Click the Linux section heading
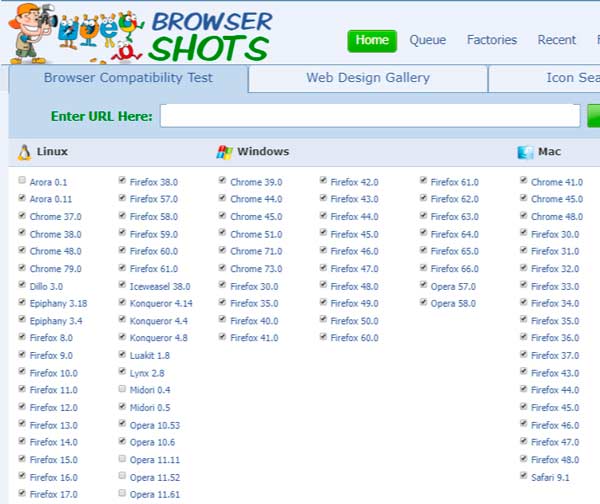 click(x=52, y=152)
